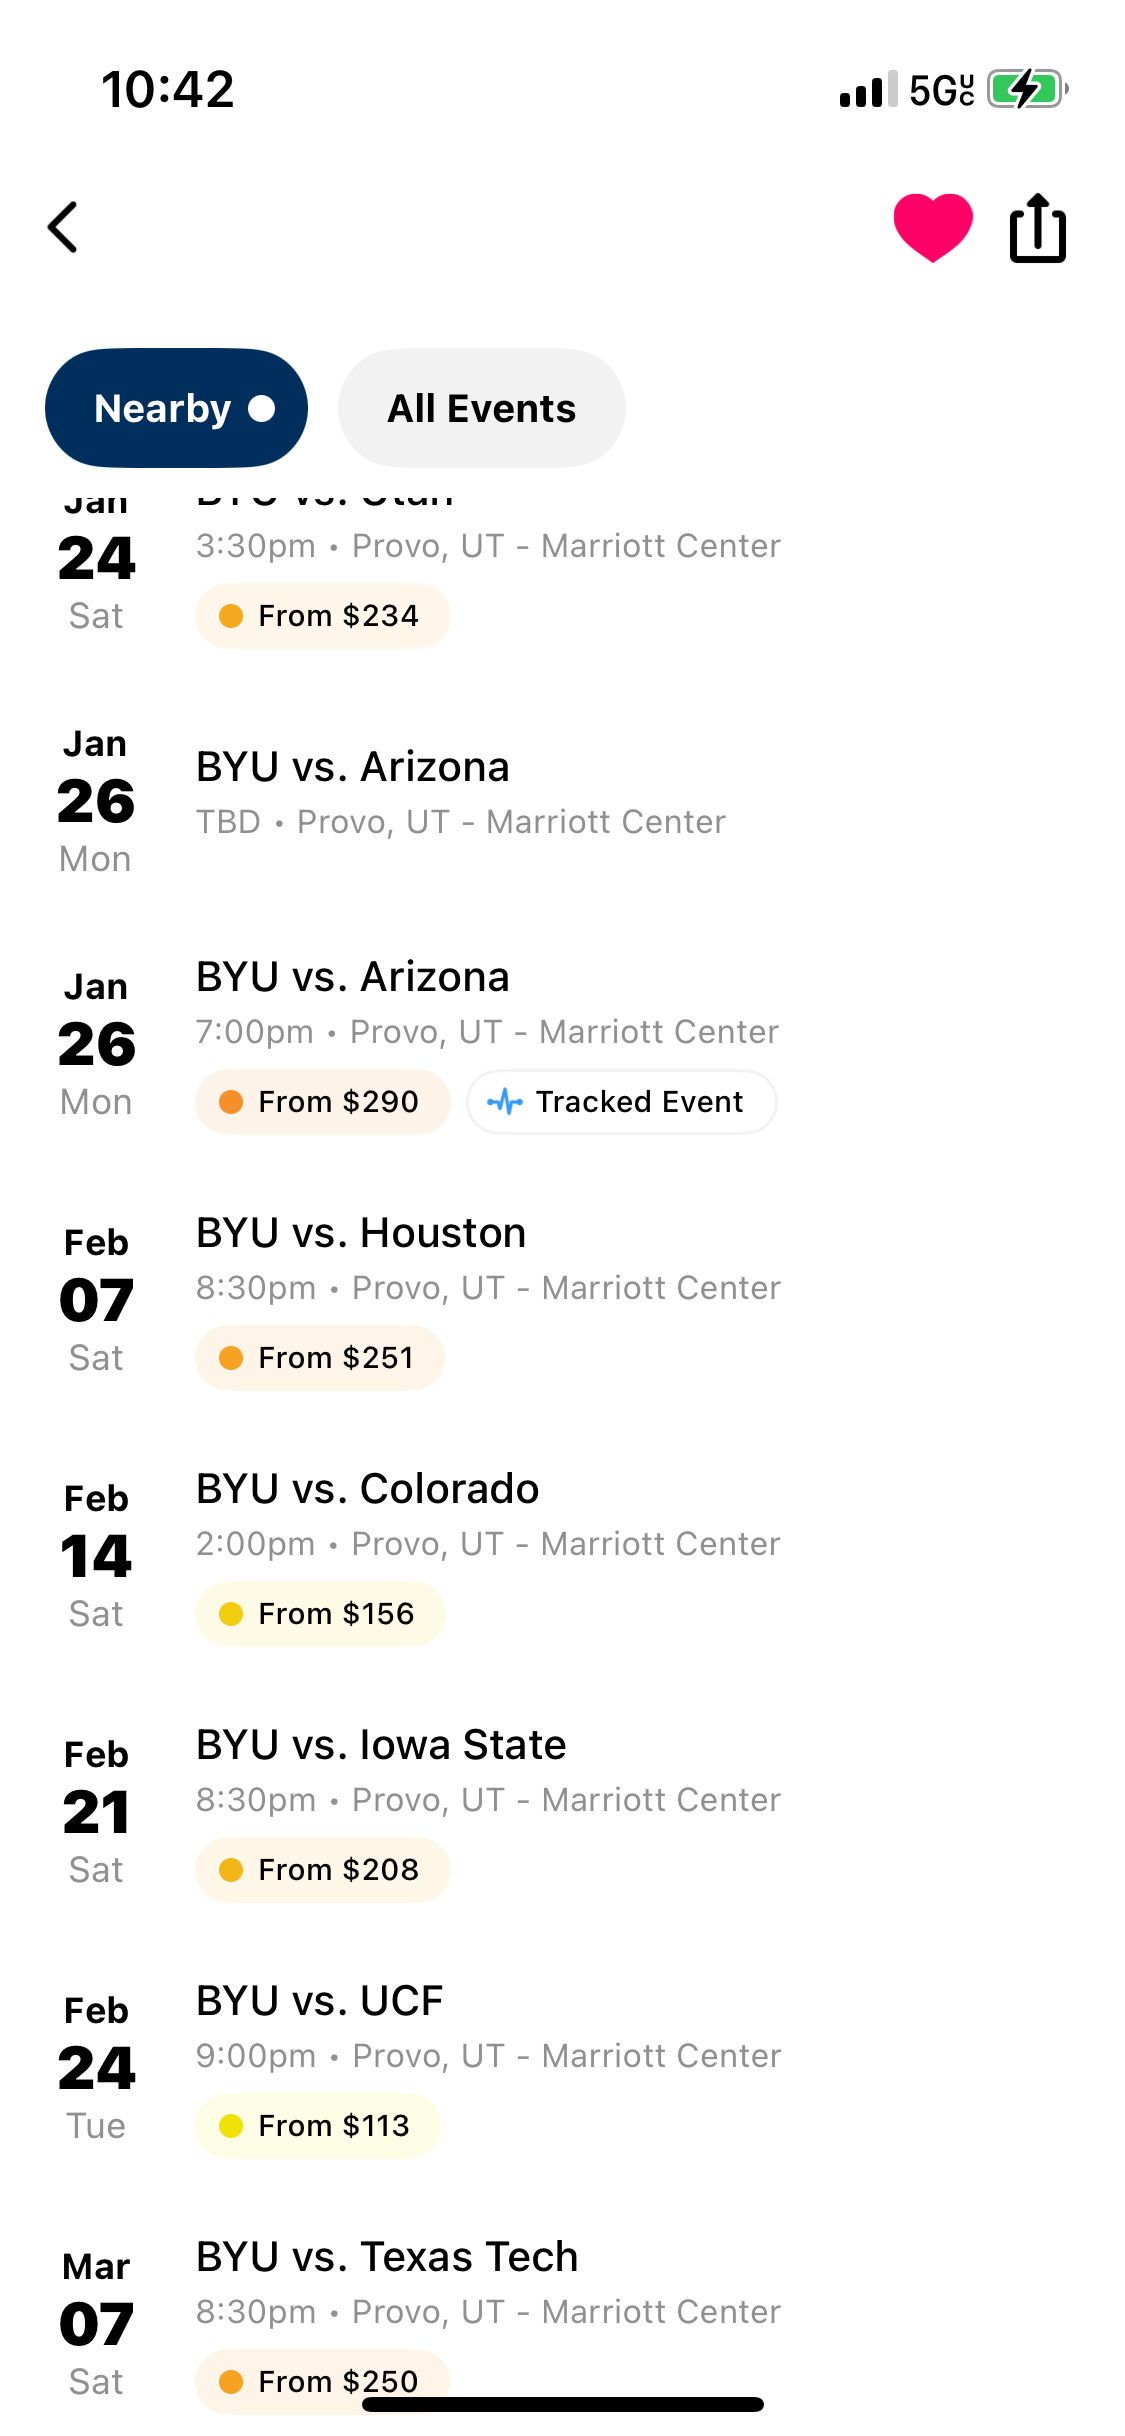Tap the share icon
This screenshot has width=1125, height=2436.
tap(1037, 228)
